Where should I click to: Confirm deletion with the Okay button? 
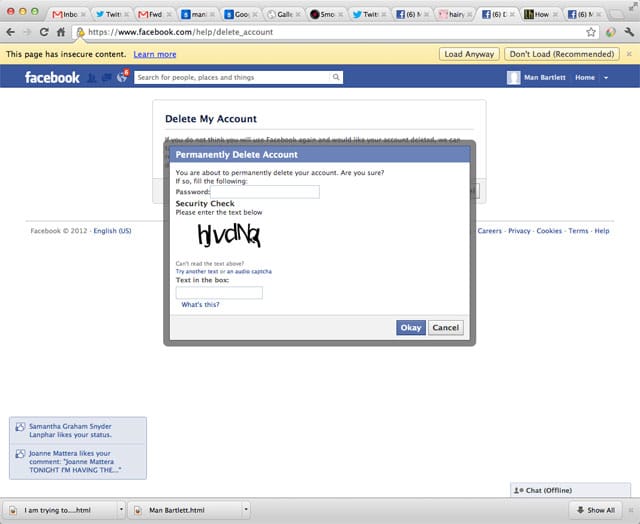pos(411,327)
